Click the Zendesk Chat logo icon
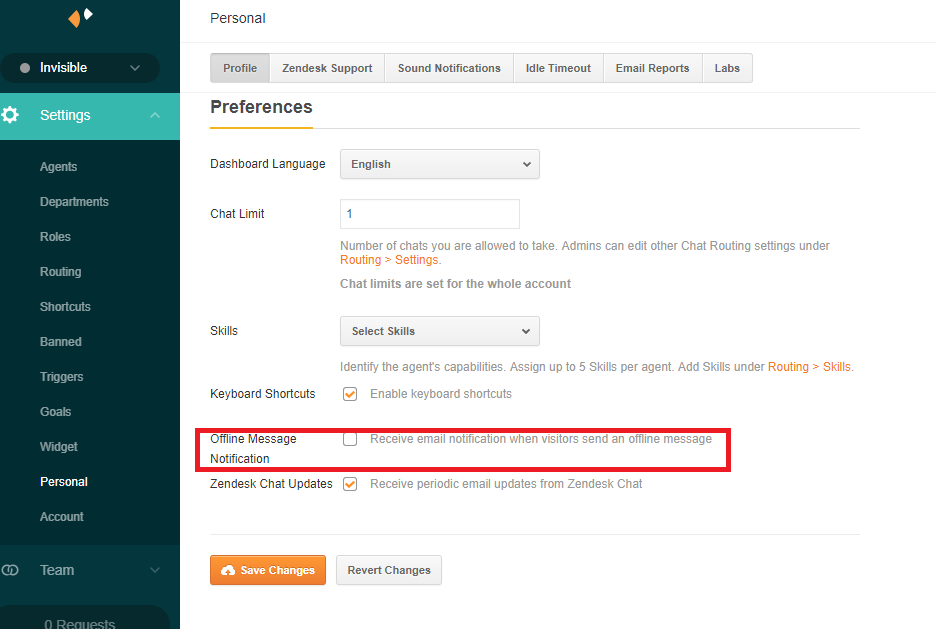 (80, 17)
